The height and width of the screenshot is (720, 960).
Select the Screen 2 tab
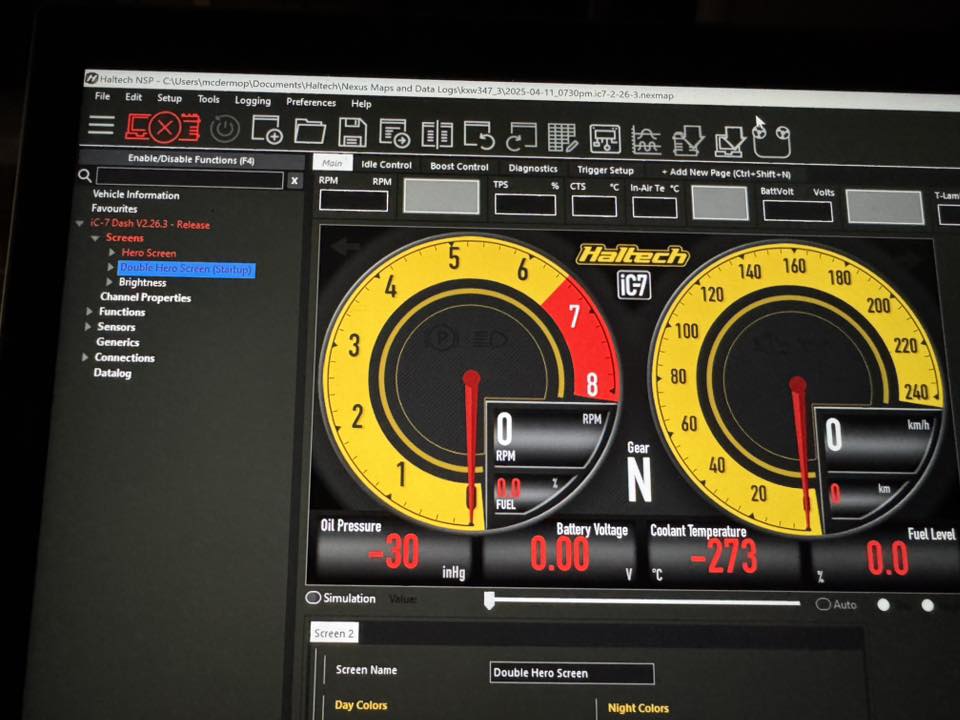click(334, 633)
